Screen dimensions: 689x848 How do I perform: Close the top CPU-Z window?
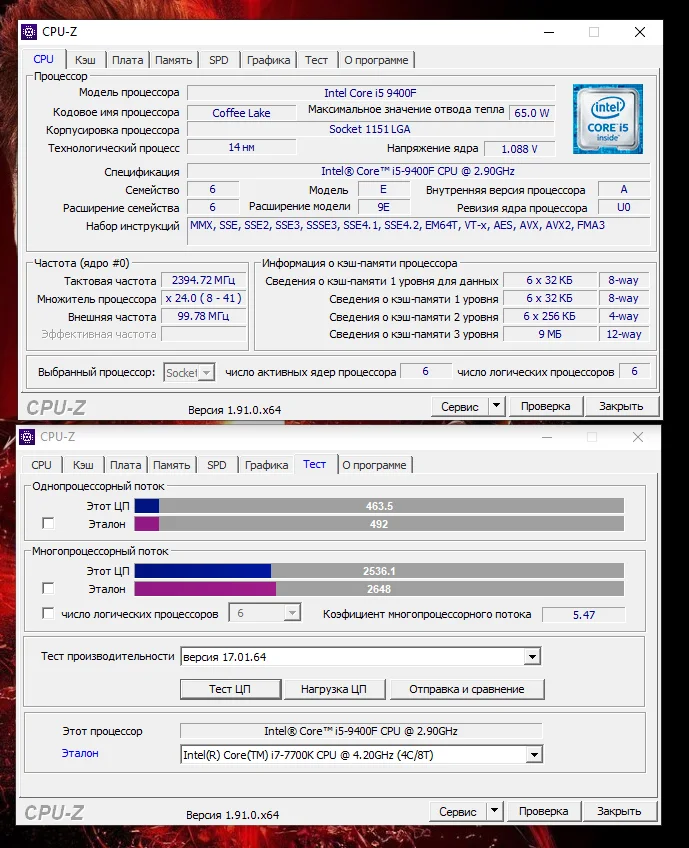tap(640, 32)
